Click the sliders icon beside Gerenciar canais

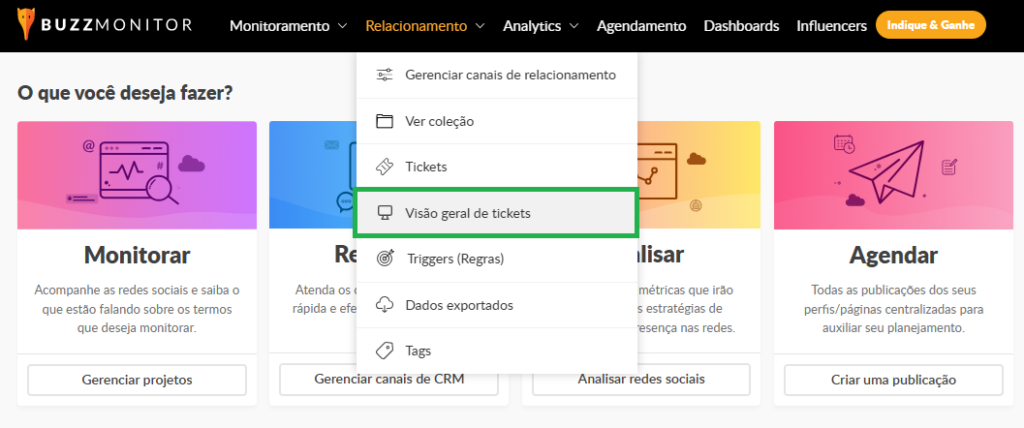point(385,75)
